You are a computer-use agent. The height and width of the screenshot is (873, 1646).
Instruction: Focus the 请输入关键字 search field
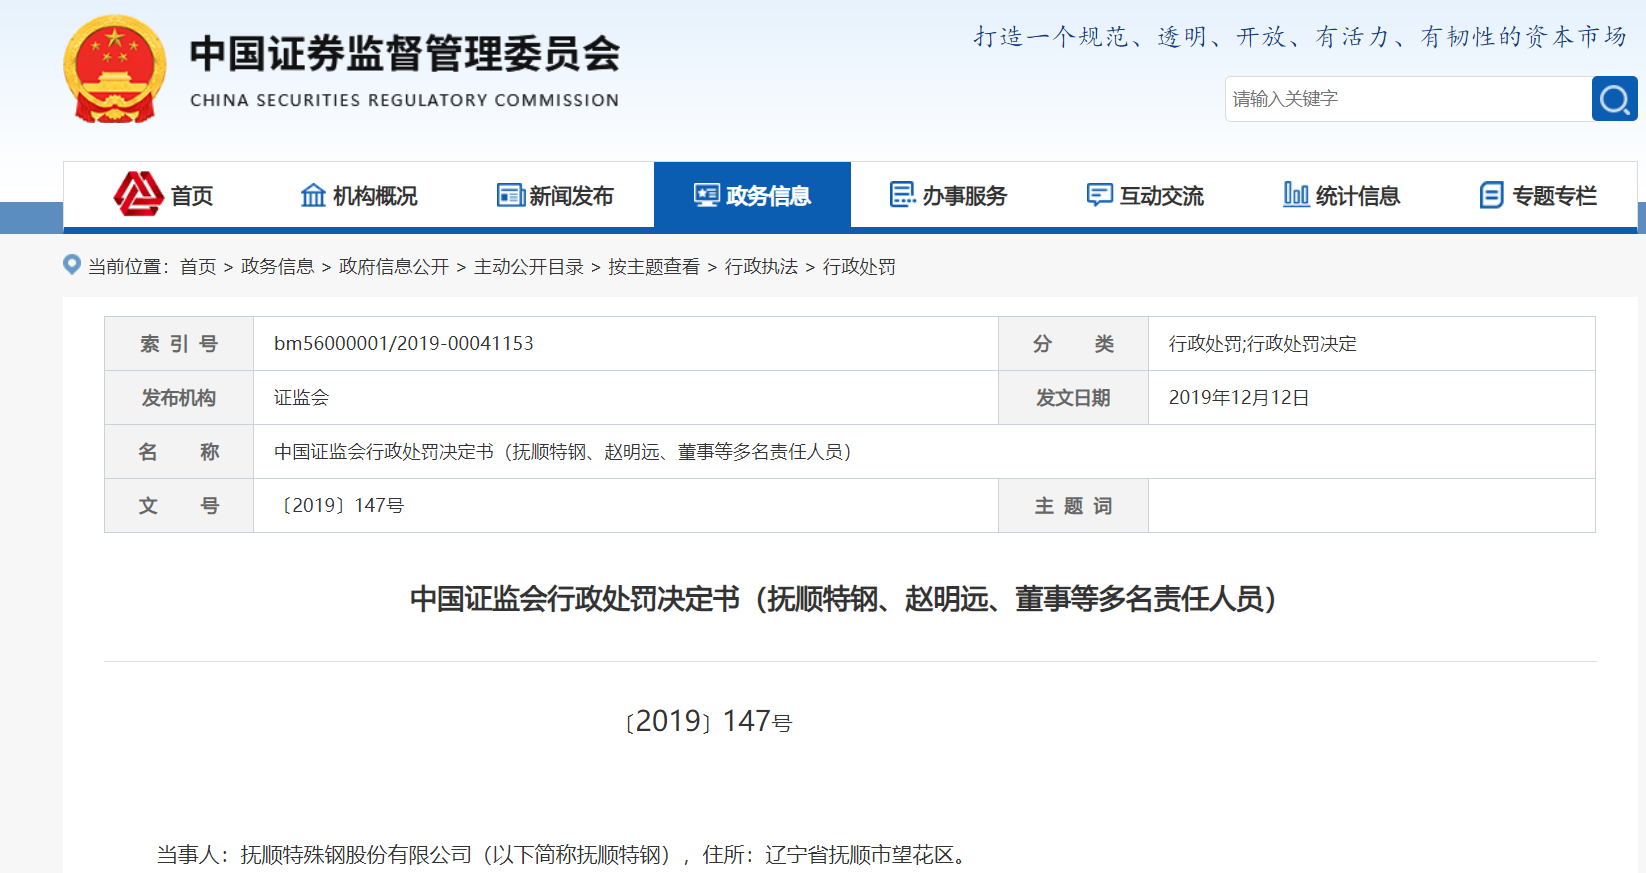1408,99
